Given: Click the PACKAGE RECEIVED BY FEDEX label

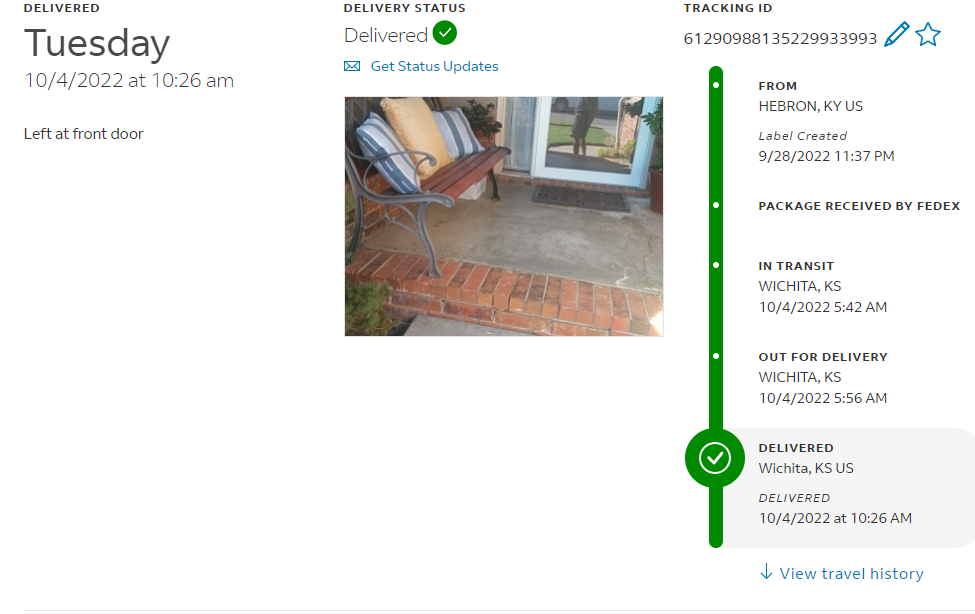Looking at the screenshot, I should click(859, 206).
